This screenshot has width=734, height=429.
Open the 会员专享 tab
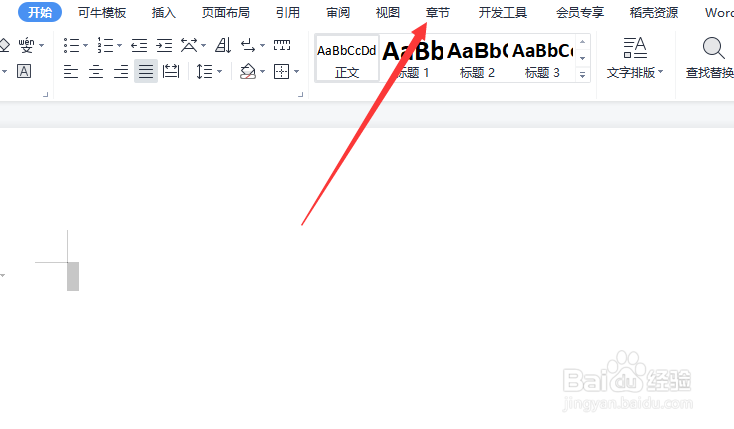[580, 13]
